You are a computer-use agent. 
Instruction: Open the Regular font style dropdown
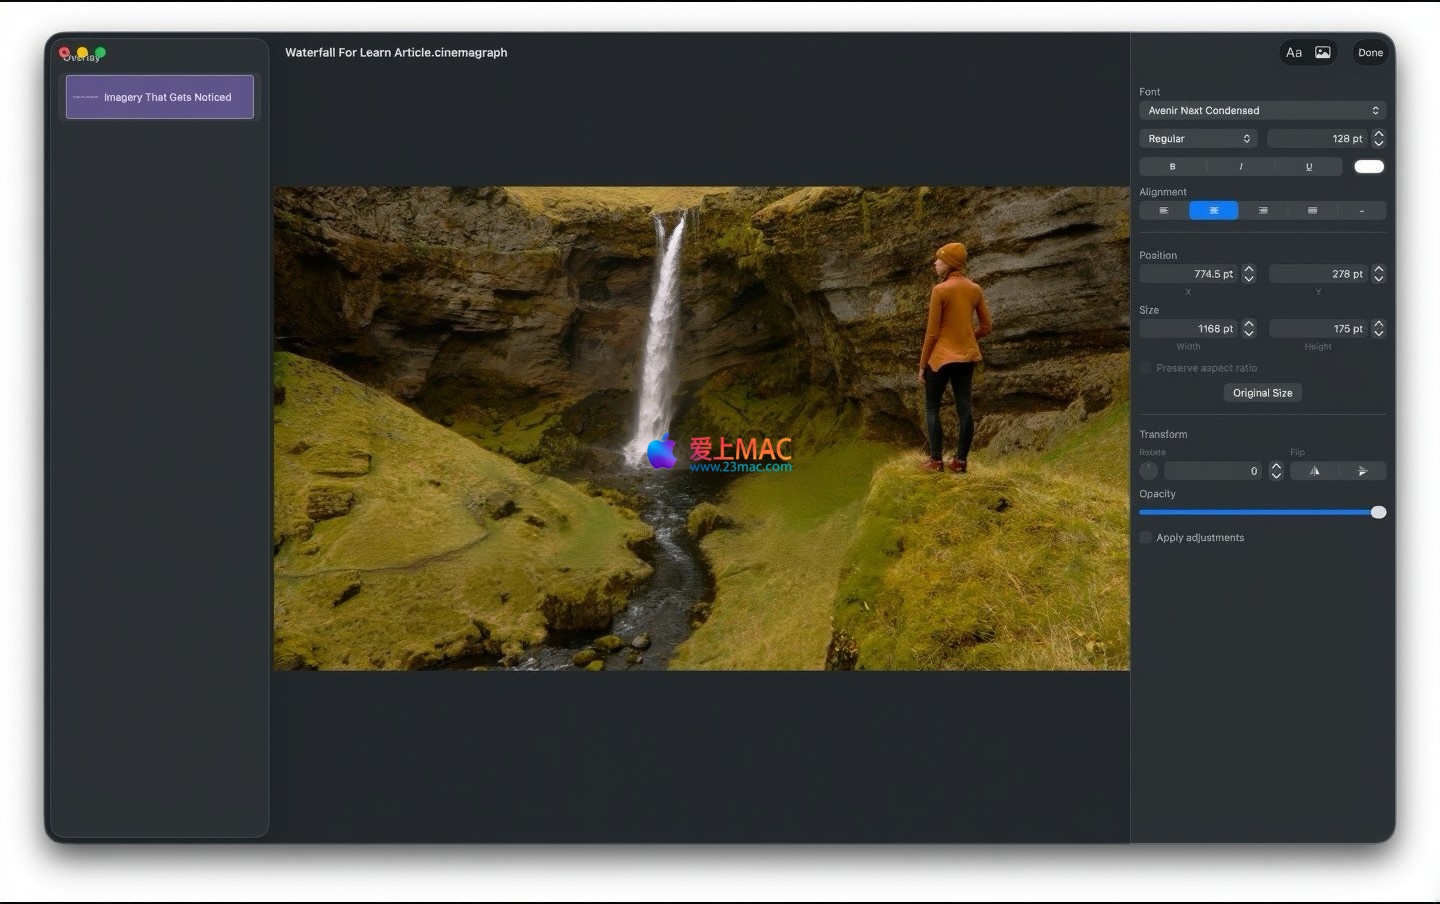pos(1198,139)
